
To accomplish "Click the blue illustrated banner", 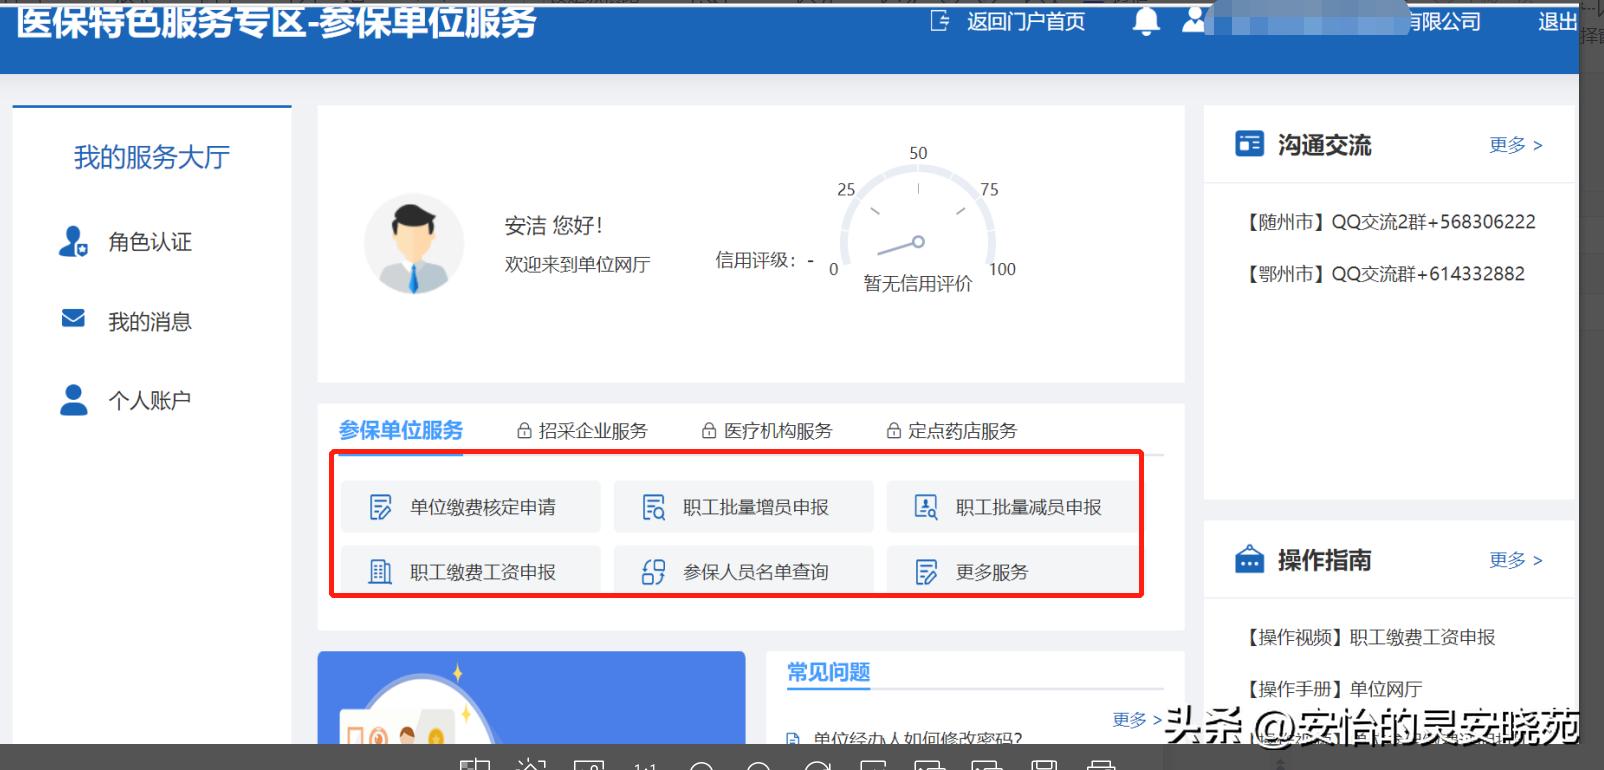I will coord(532,698).
